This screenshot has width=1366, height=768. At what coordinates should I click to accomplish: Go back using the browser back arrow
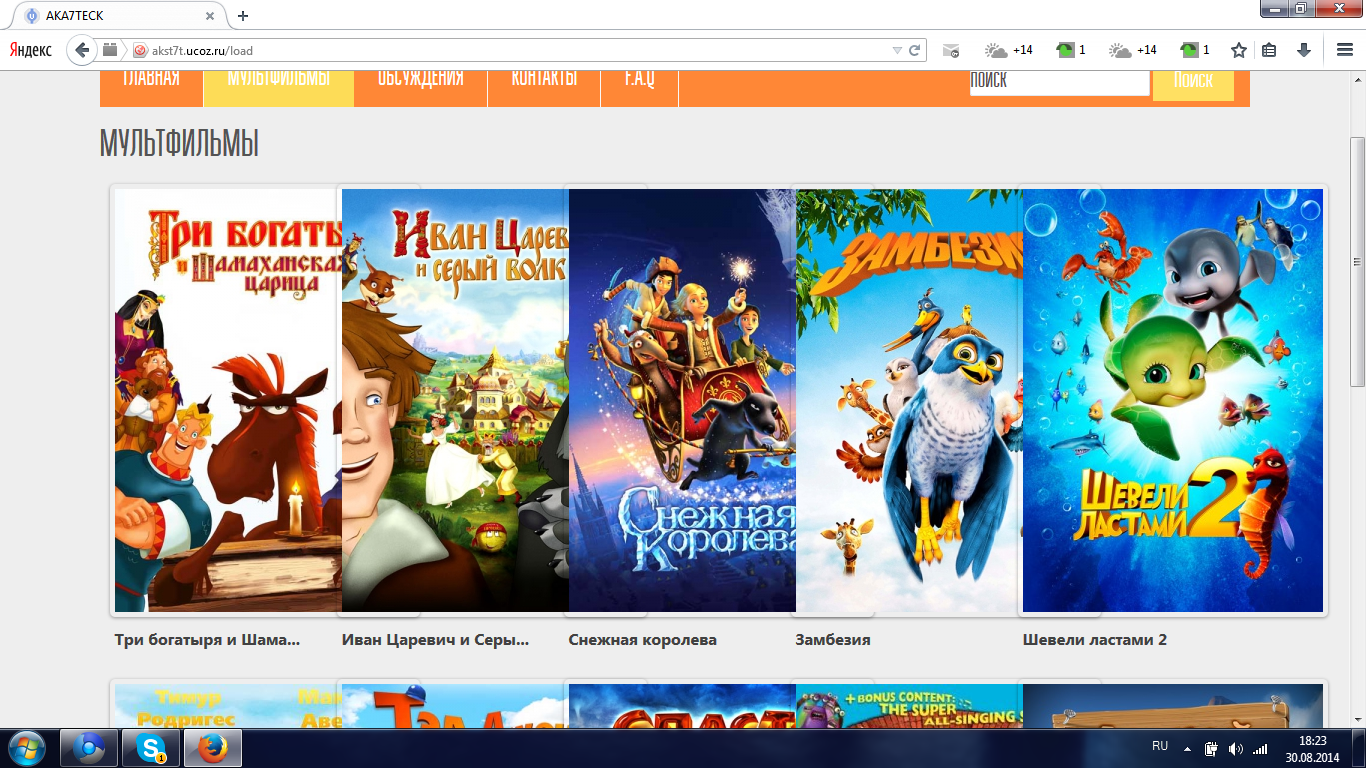[82, 50]
